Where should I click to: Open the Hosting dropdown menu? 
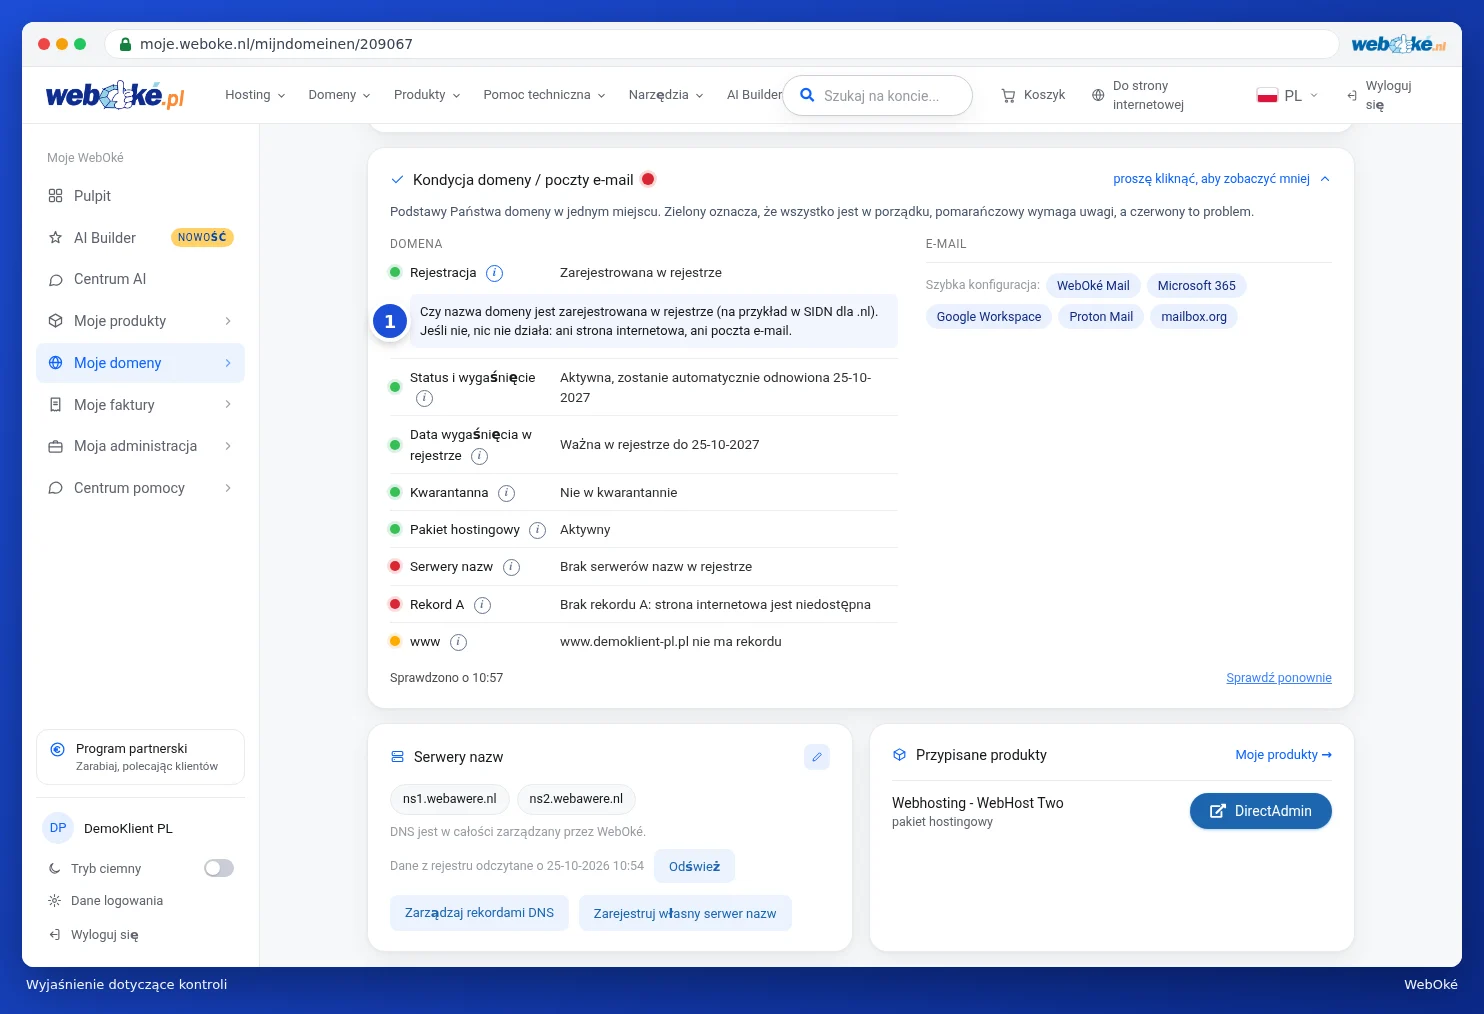click(255, 95)
